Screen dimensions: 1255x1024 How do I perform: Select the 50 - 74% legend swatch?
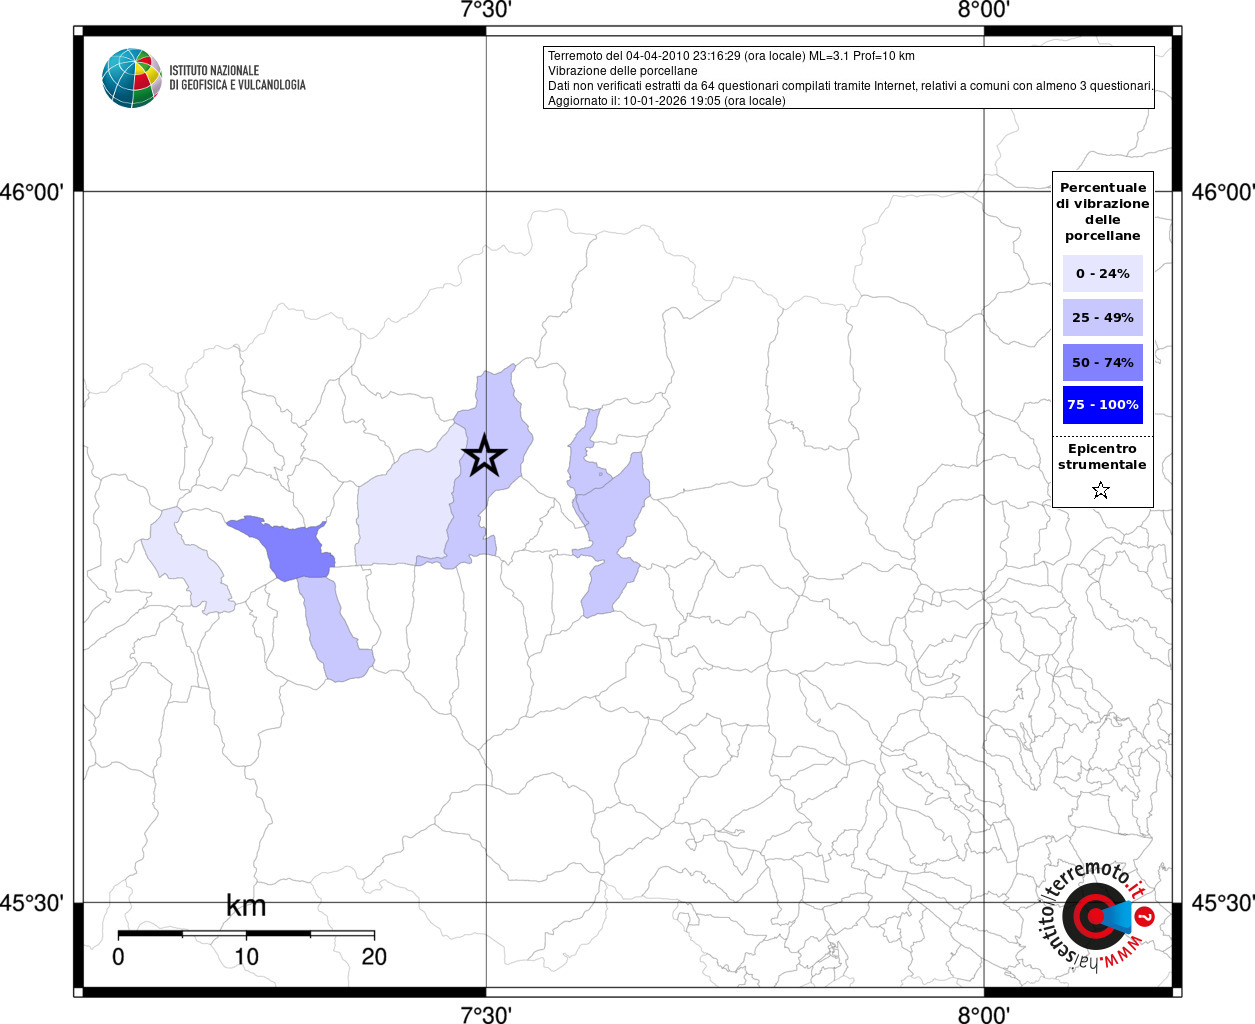coord(1102,362)
